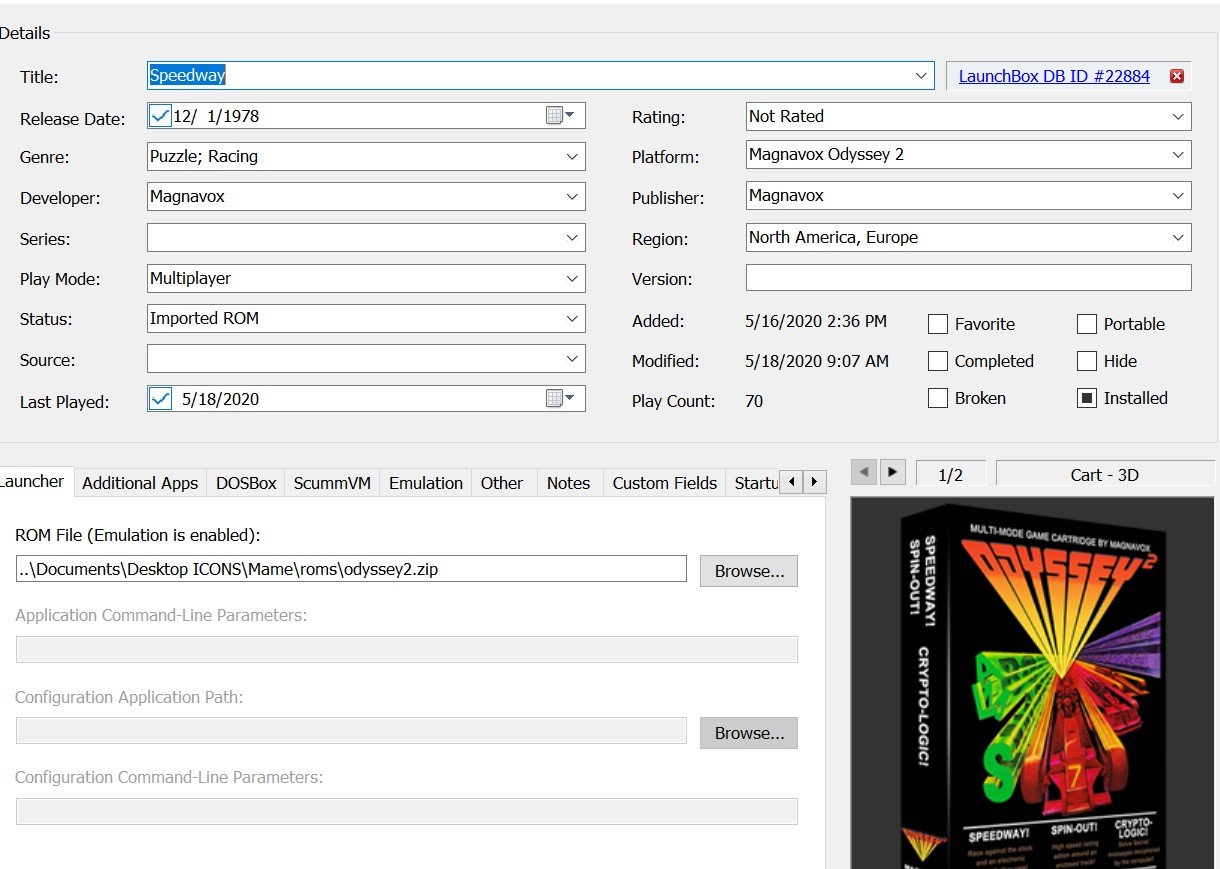This screenshot has height=869, width=1220.
Task: Expand the Series dropdown
Action: pos(572,238)
